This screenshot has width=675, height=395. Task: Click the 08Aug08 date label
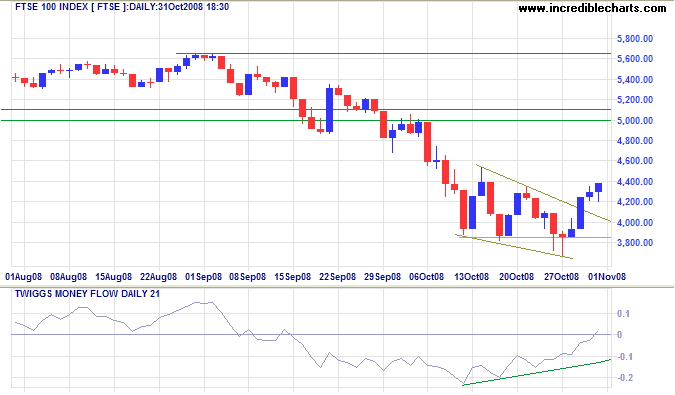coord(68,277)
